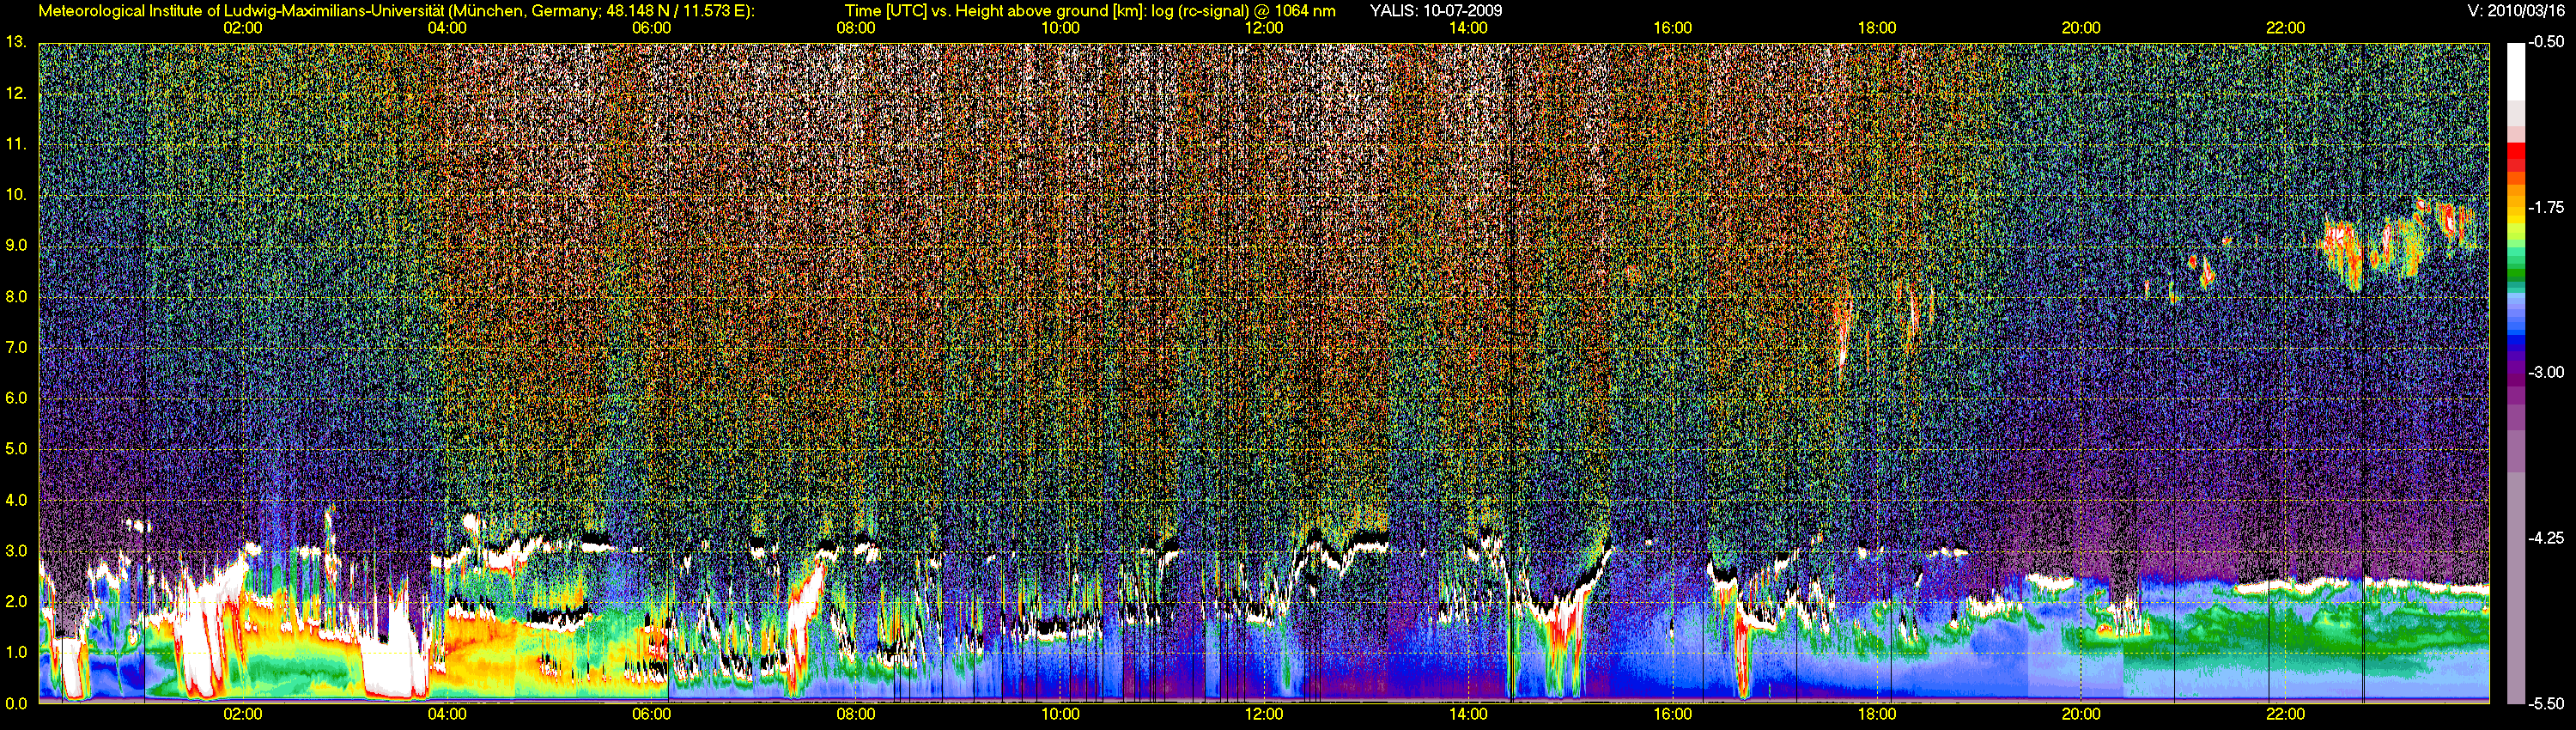Click the 'YALIS: 10-07-2009' date label
This screenshot has height=730, width=2576.
[x=1435, y=11]
